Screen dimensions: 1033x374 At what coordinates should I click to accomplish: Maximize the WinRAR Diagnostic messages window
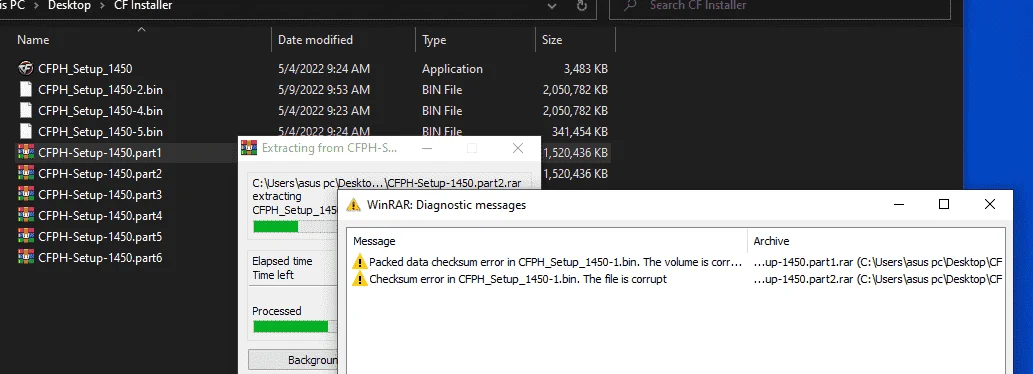[943, 204]
